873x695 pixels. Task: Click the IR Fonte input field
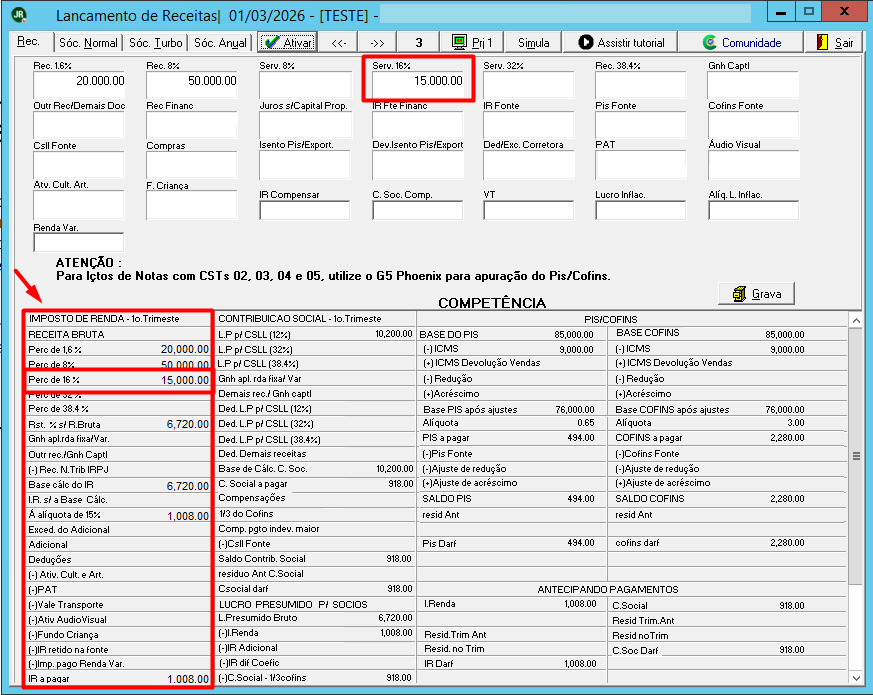point(529,125)
